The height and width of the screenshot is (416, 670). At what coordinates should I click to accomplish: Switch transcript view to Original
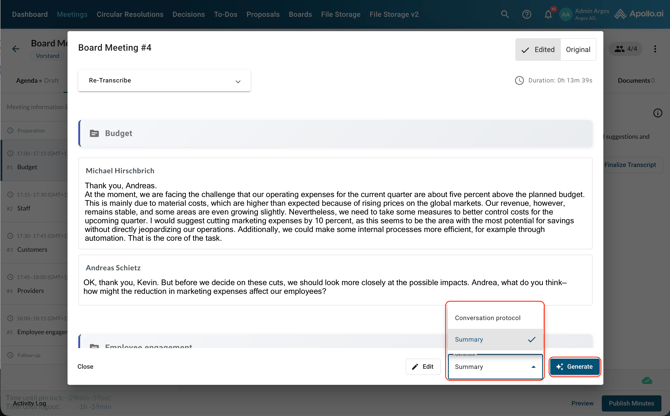click(578, 49)
